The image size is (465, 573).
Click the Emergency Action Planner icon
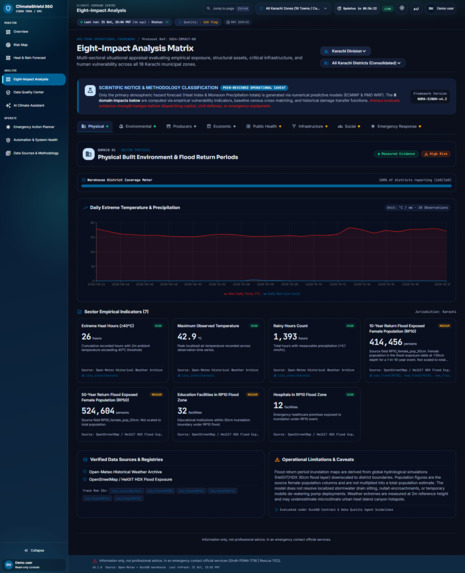click(8, 127)
